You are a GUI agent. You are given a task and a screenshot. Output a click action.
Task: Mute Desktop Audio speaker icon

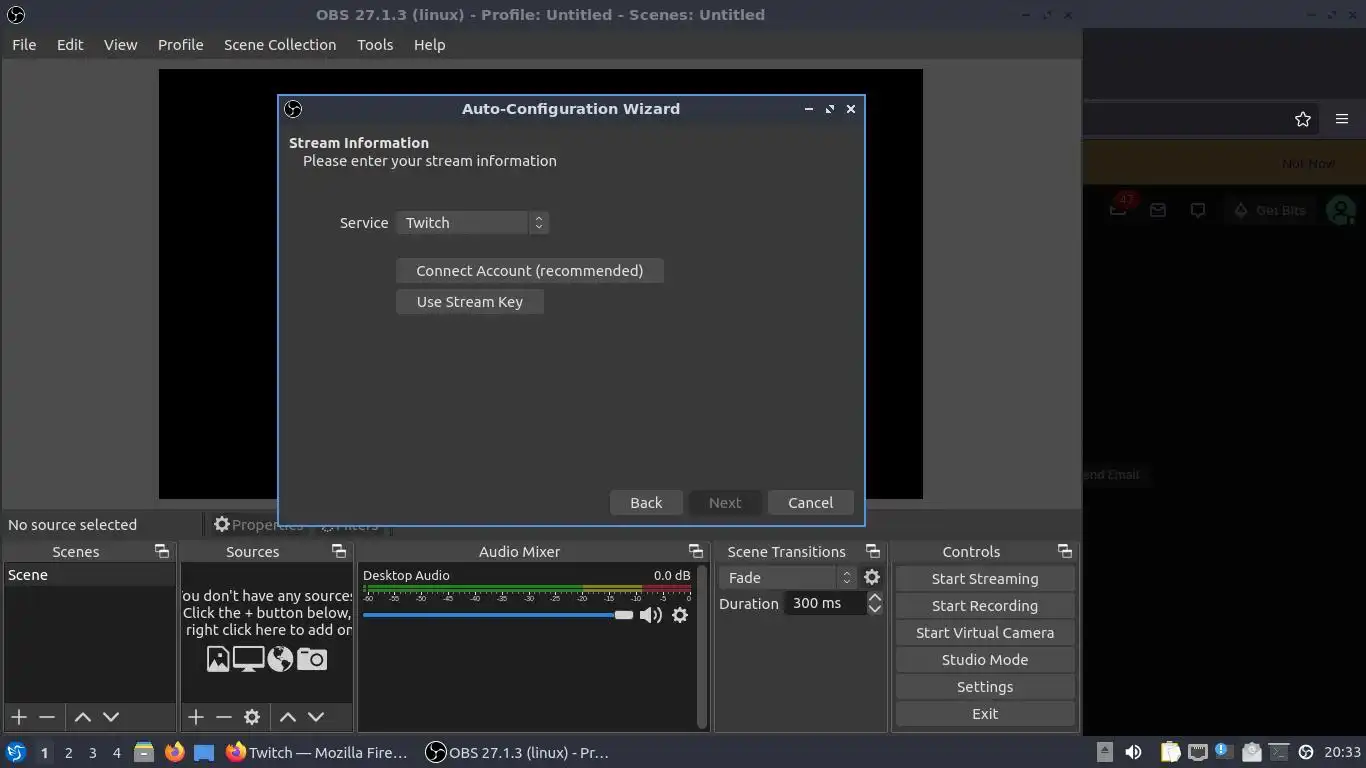(x=651, y=615)
